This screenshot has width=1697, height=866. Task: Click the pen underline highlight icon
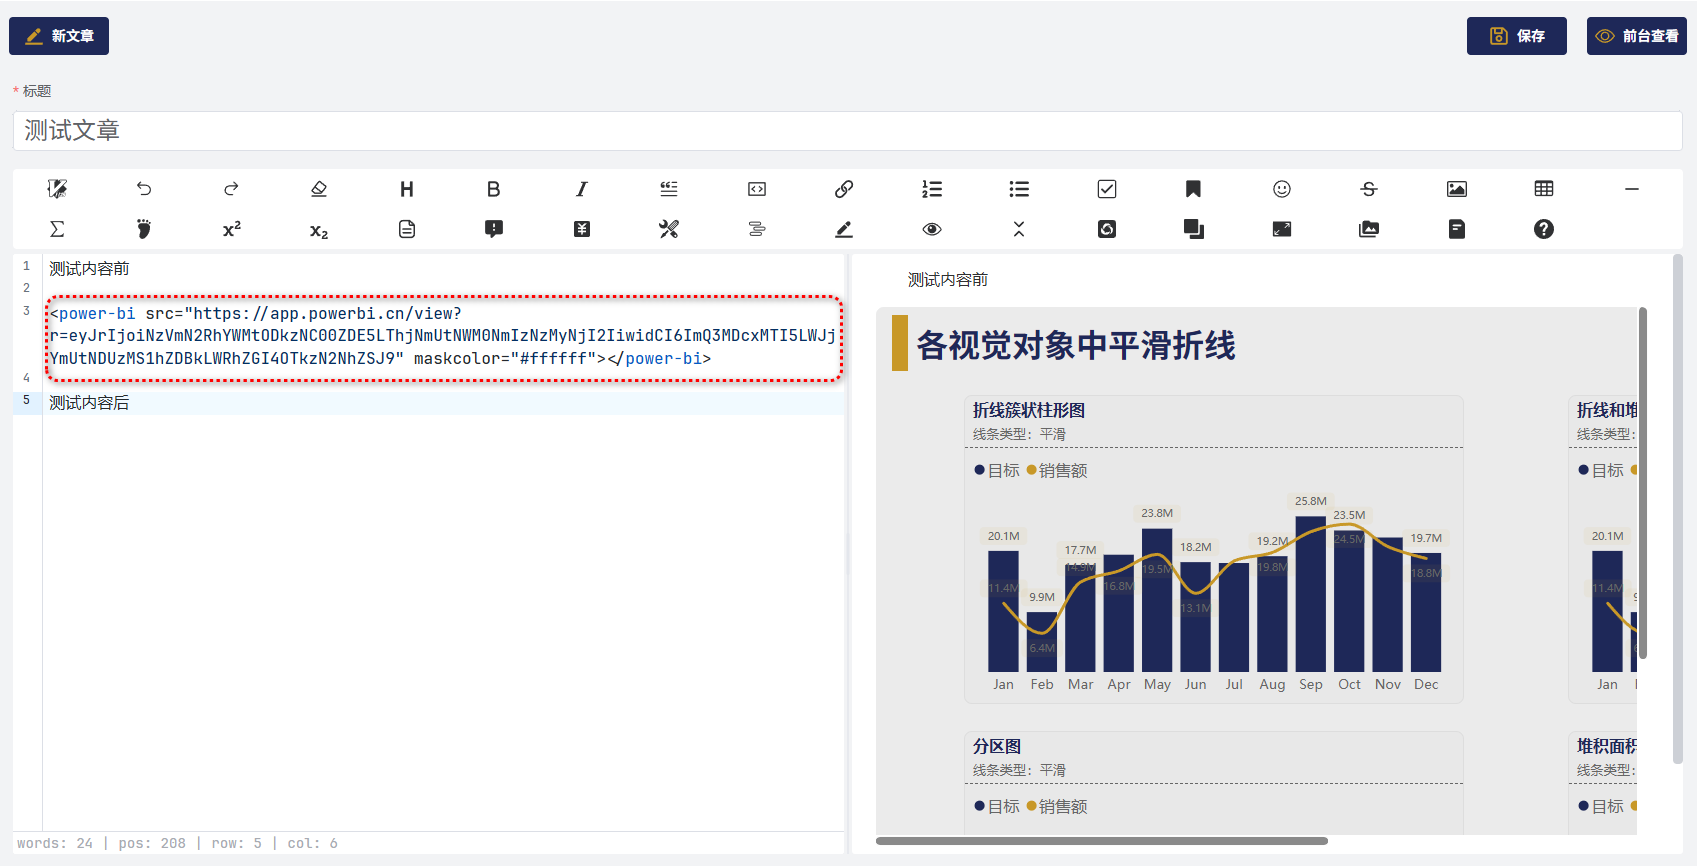[x=844, y=229]
